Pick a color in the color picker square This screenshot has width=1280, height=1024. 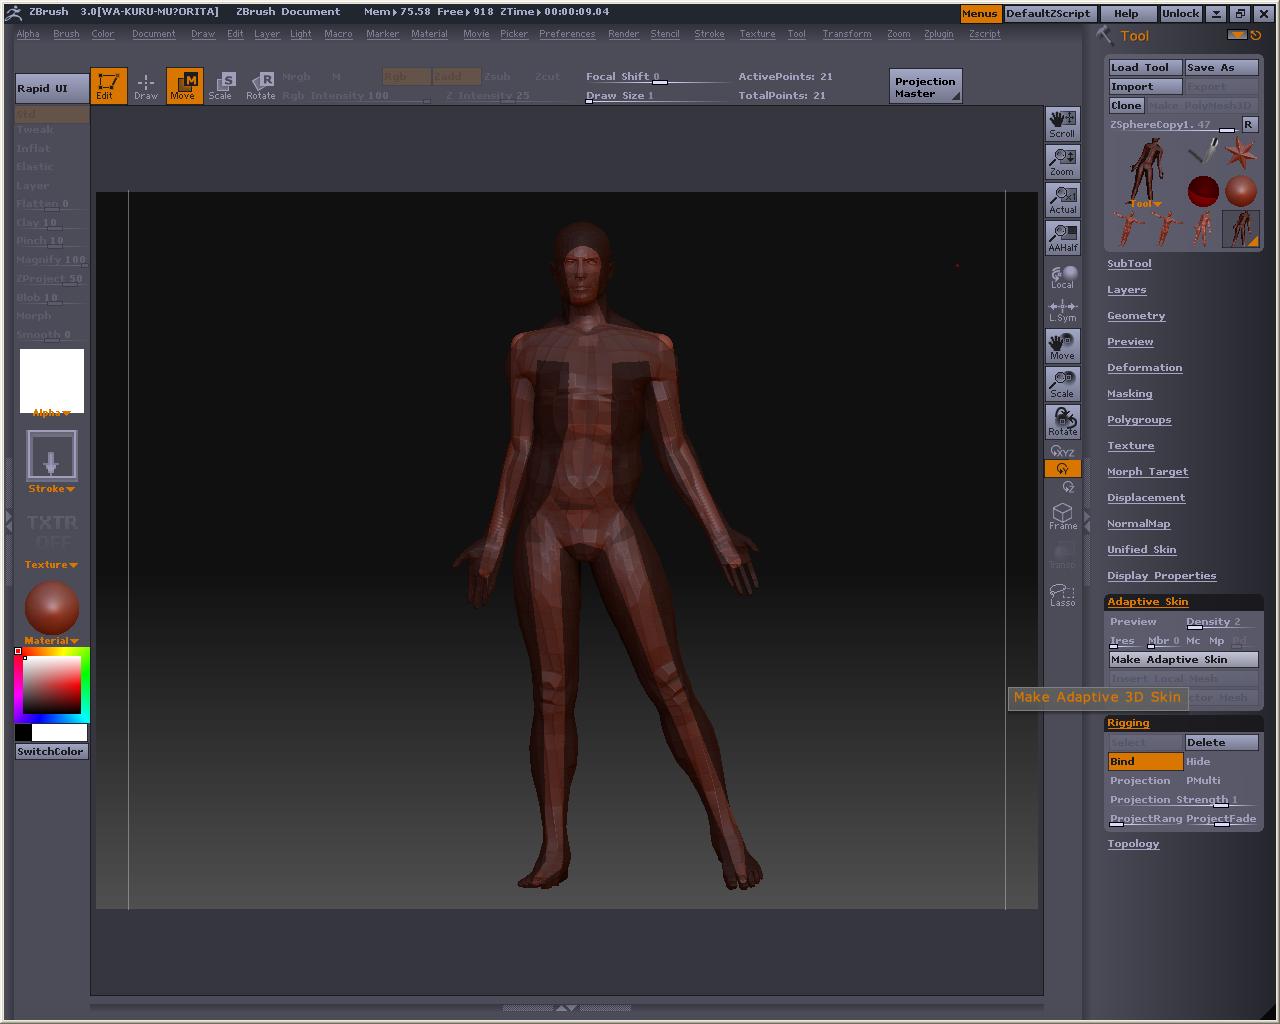52,685
